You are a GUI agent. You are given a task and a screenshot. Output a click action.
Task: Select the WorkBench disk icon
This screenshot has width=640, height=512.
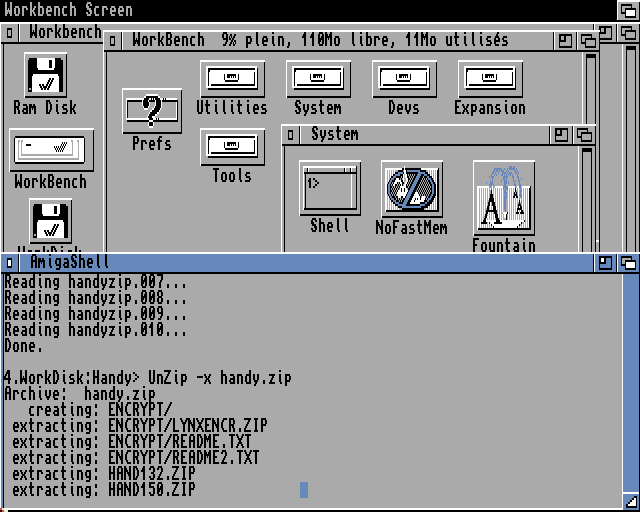tap(51, 150)
